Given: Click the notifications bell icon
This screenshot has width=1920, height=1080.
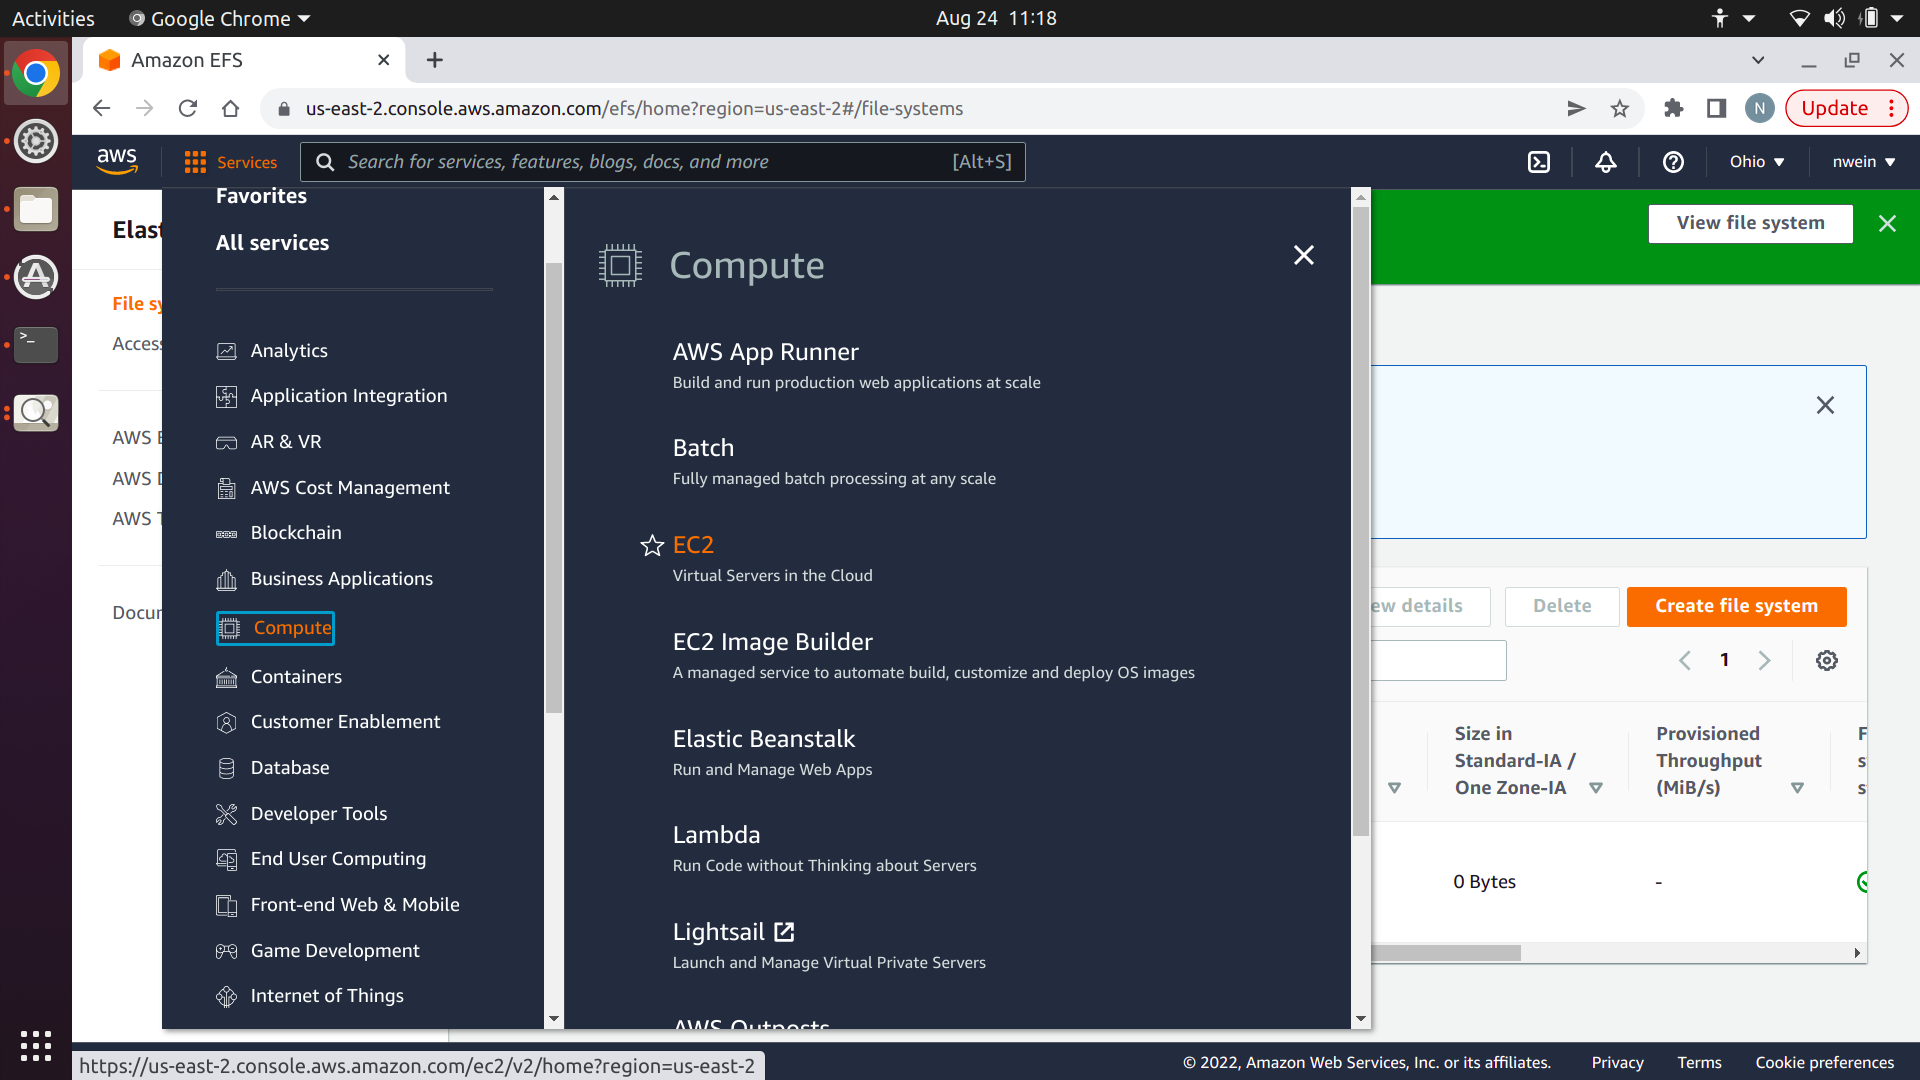Looking at the screenshot, I should 1606,162.
